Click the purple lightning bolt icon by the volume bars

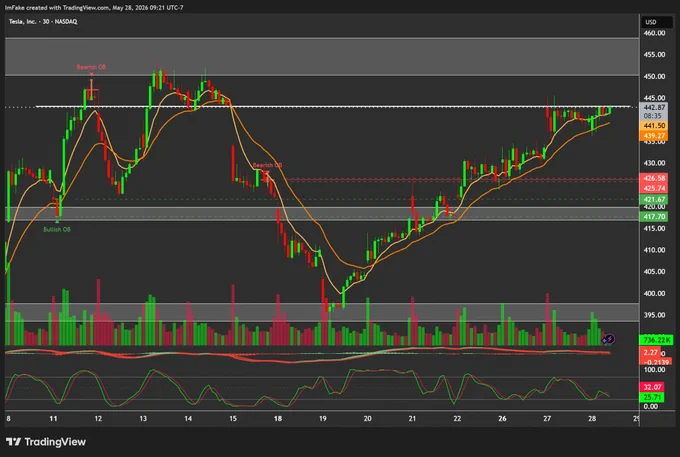coord(609,339)
